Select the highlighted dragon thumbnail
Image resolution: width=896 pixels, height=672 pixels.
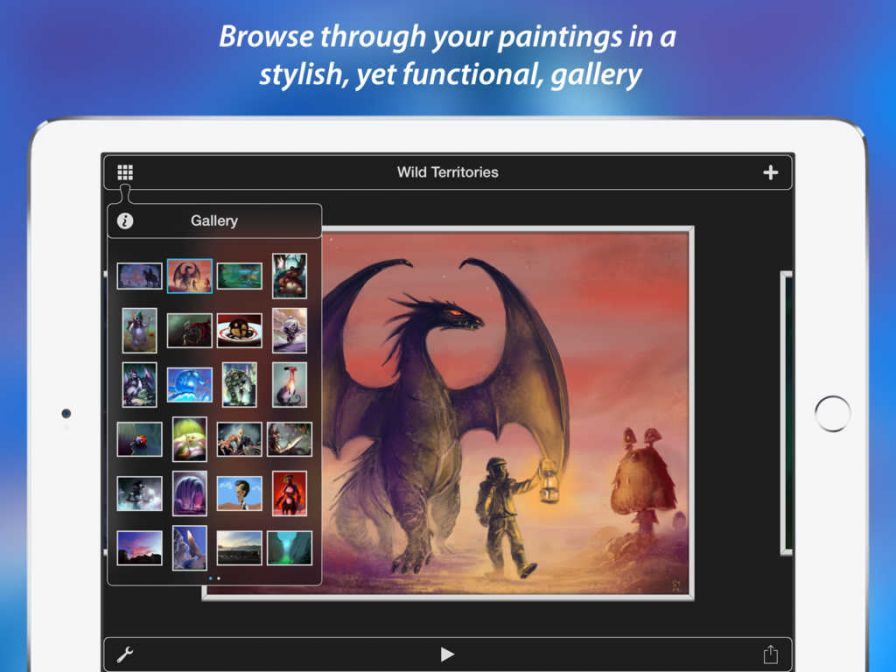pos(191,278)
